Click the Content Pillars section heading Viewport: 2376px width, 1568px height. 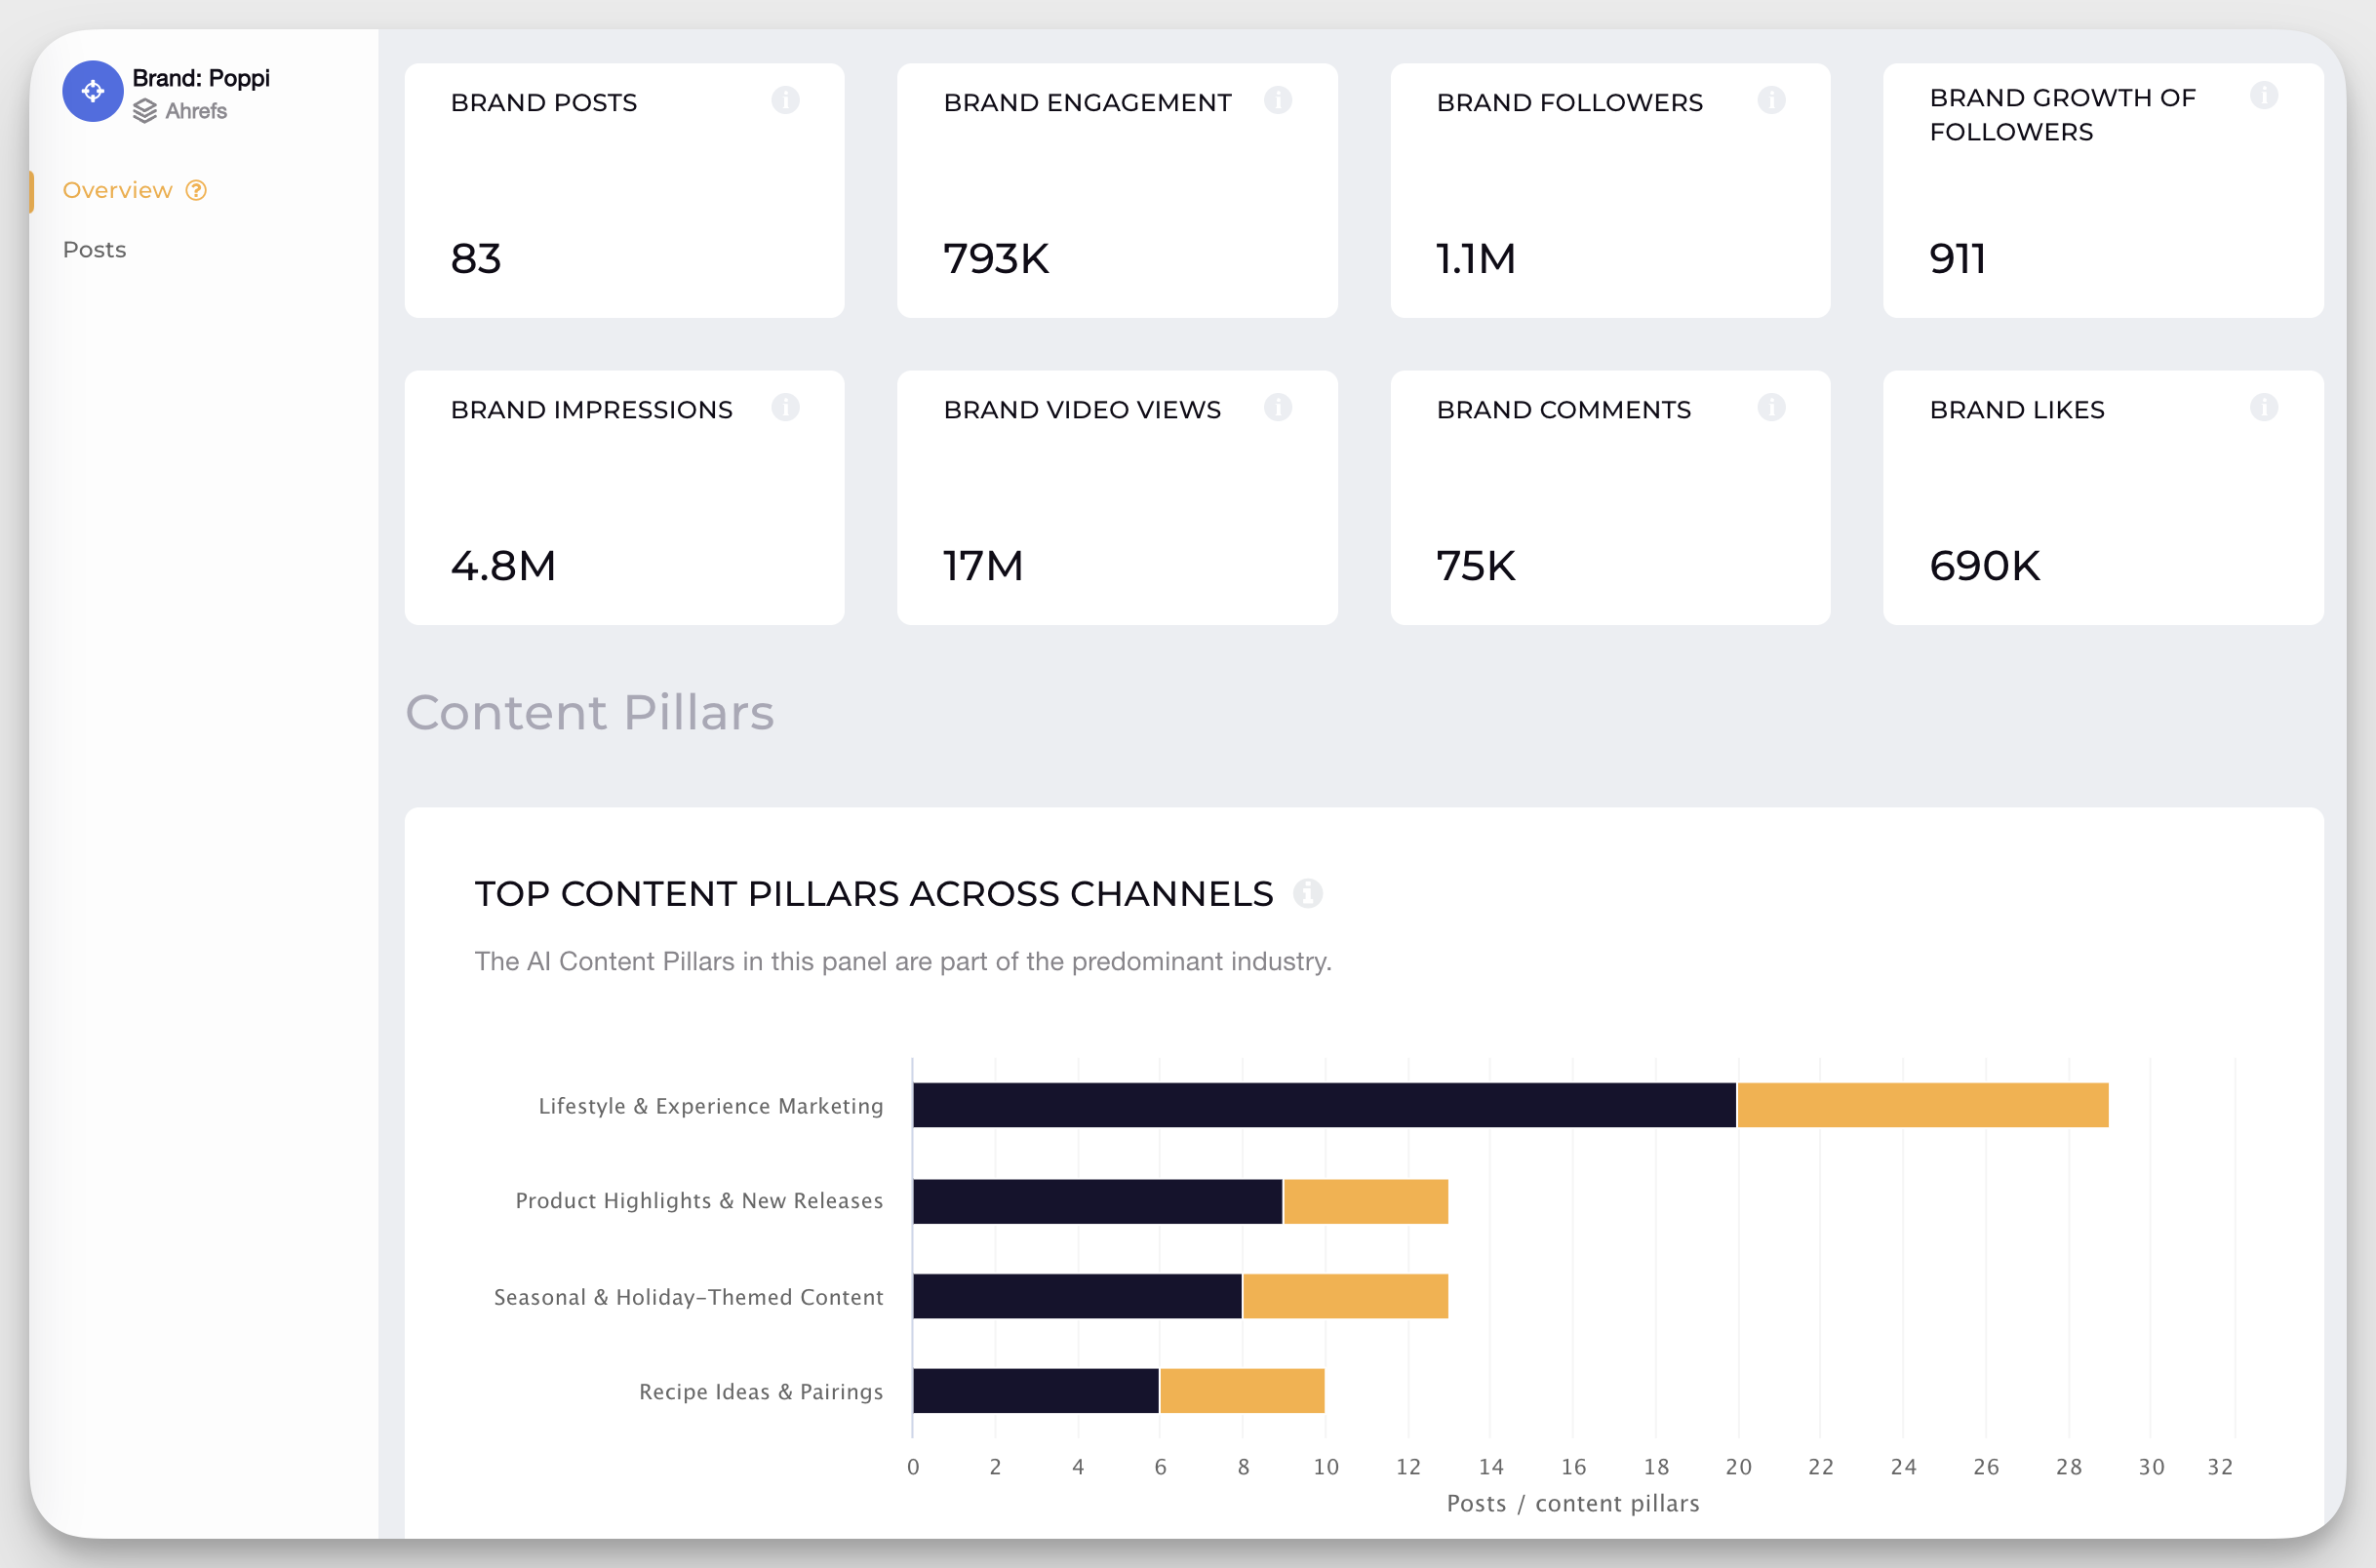coord(590,713)
